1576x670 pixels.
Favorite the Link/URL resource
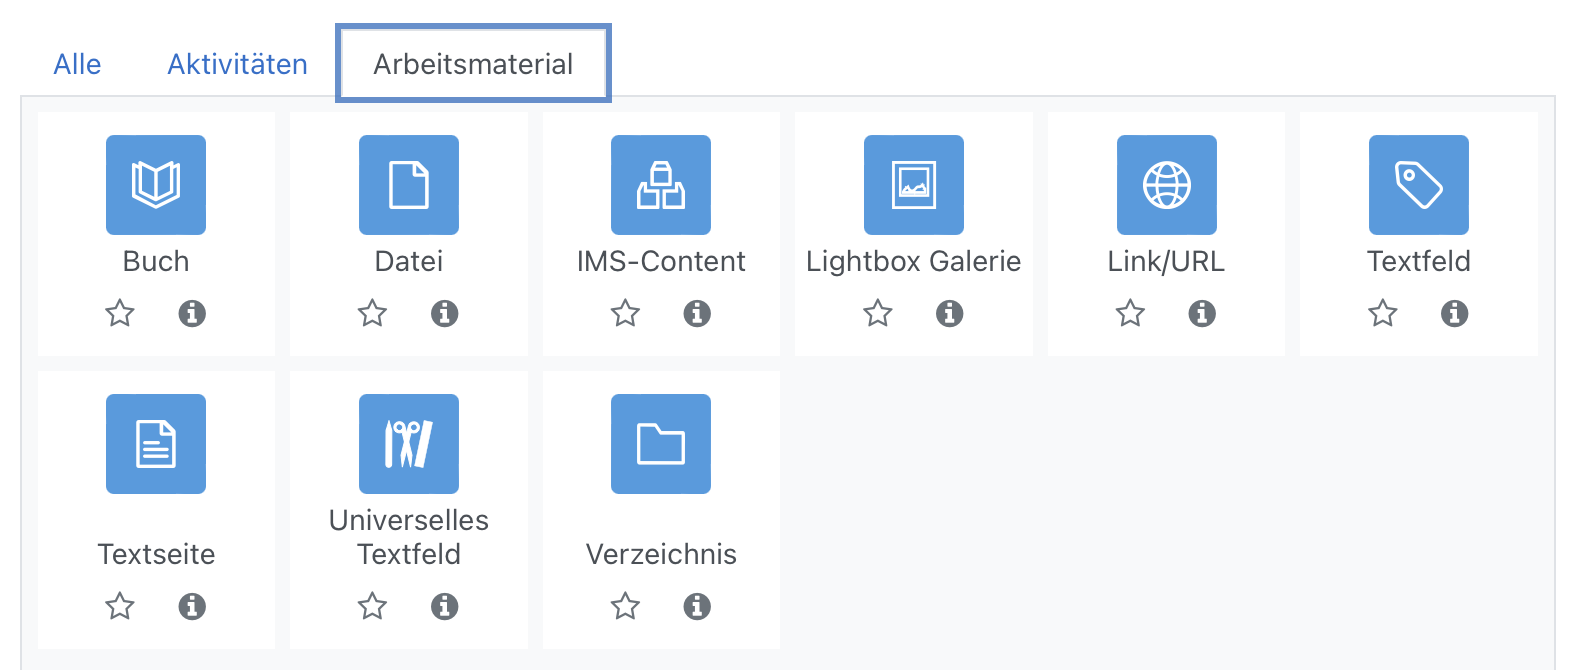click(x=1130, y=313)
